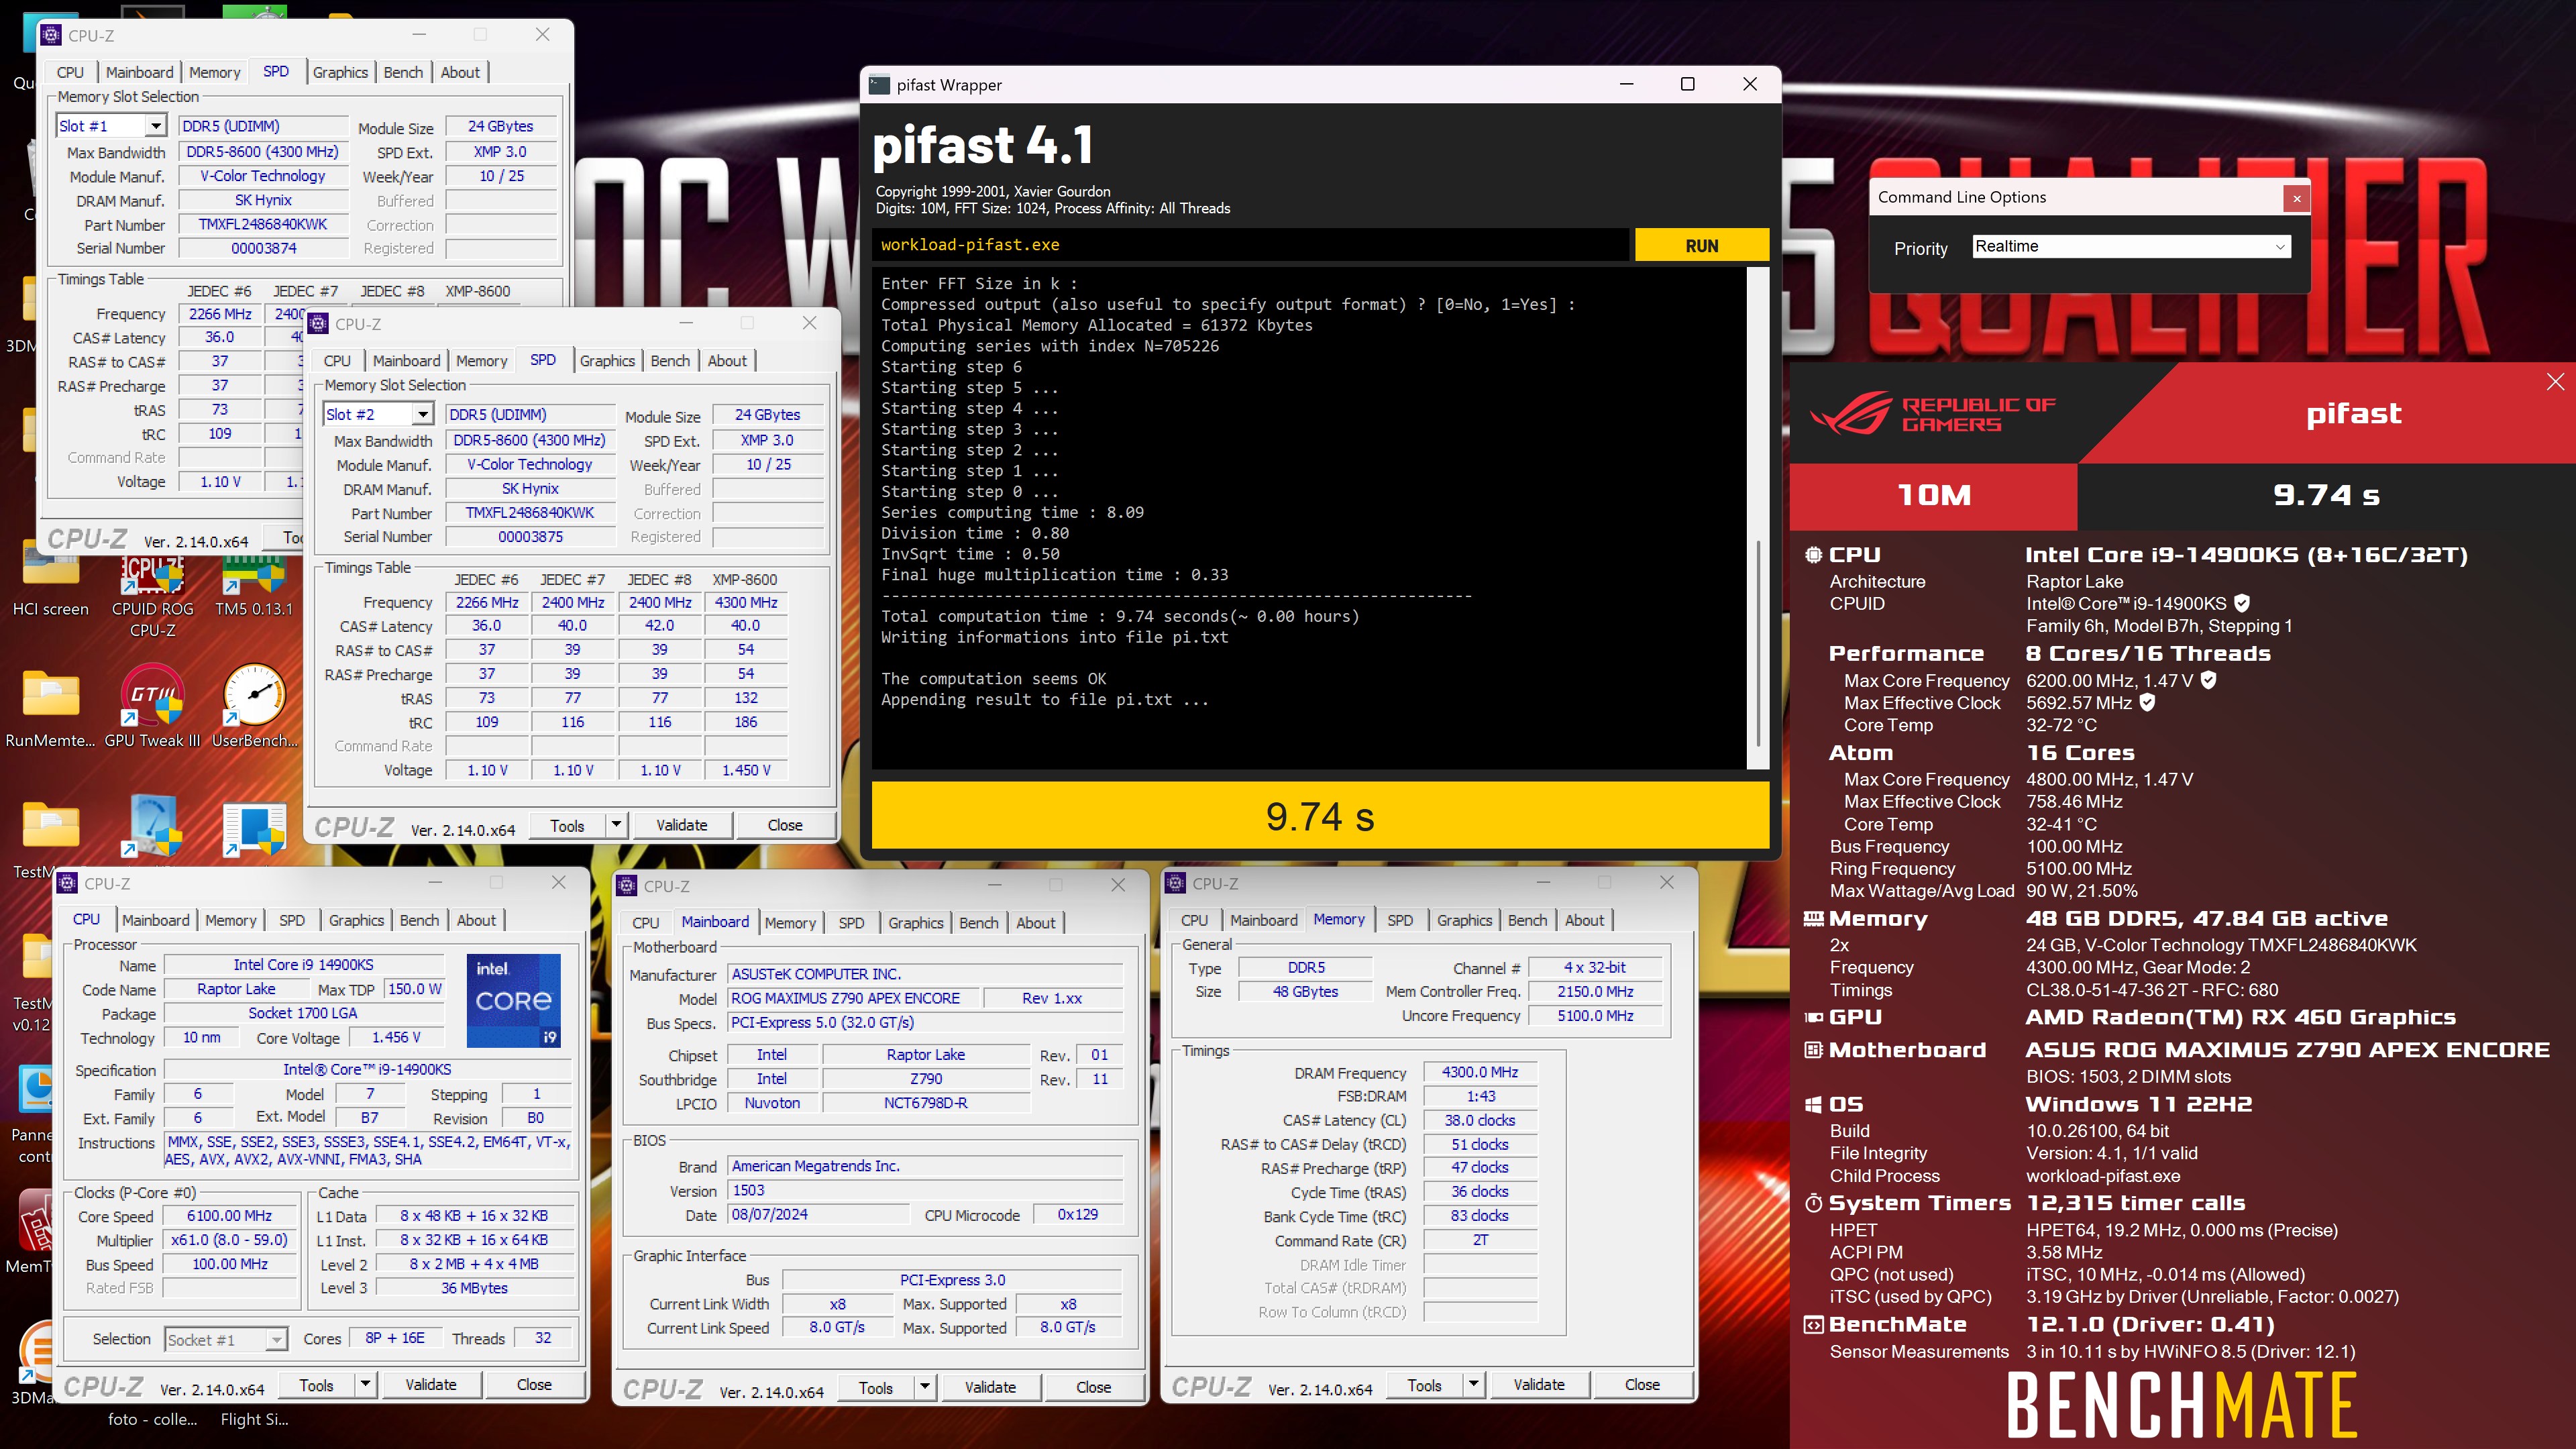2576x1449 pixels.
Task: Click shield icon beside Max Core Frequency
Action: (2209, 680)
